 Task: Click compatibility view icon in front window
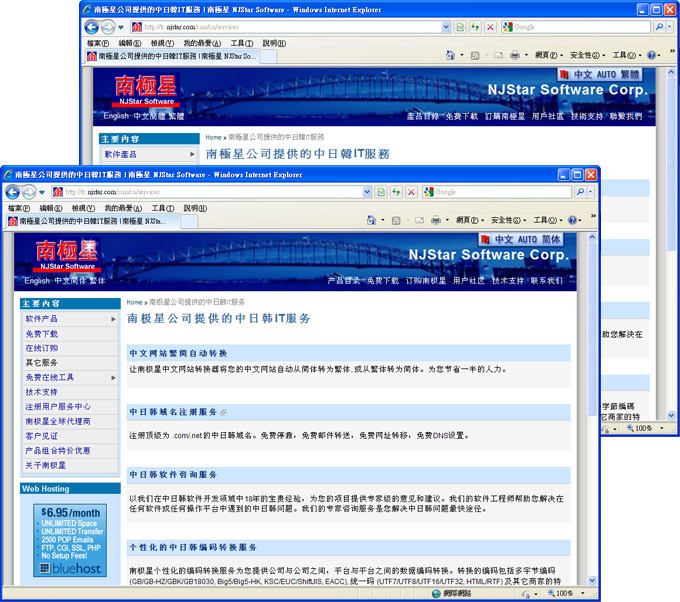click(381, 192)
